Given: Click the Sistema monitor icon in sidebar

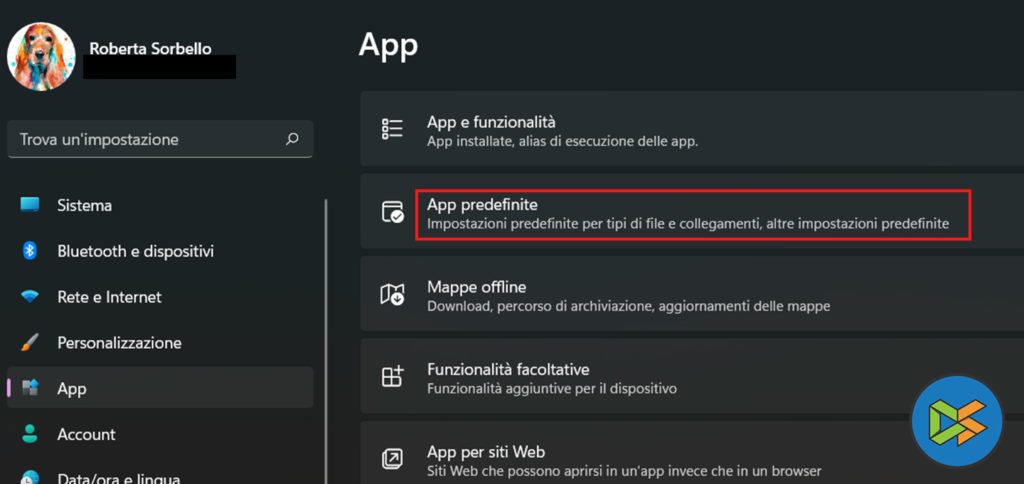Looking at the screenshot, I should coord(30,205).
